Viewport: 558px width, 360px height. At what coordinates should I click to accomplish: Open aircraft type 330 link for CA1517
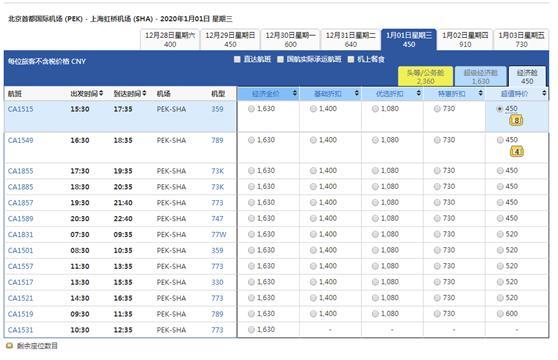click(x=217, y=282)
